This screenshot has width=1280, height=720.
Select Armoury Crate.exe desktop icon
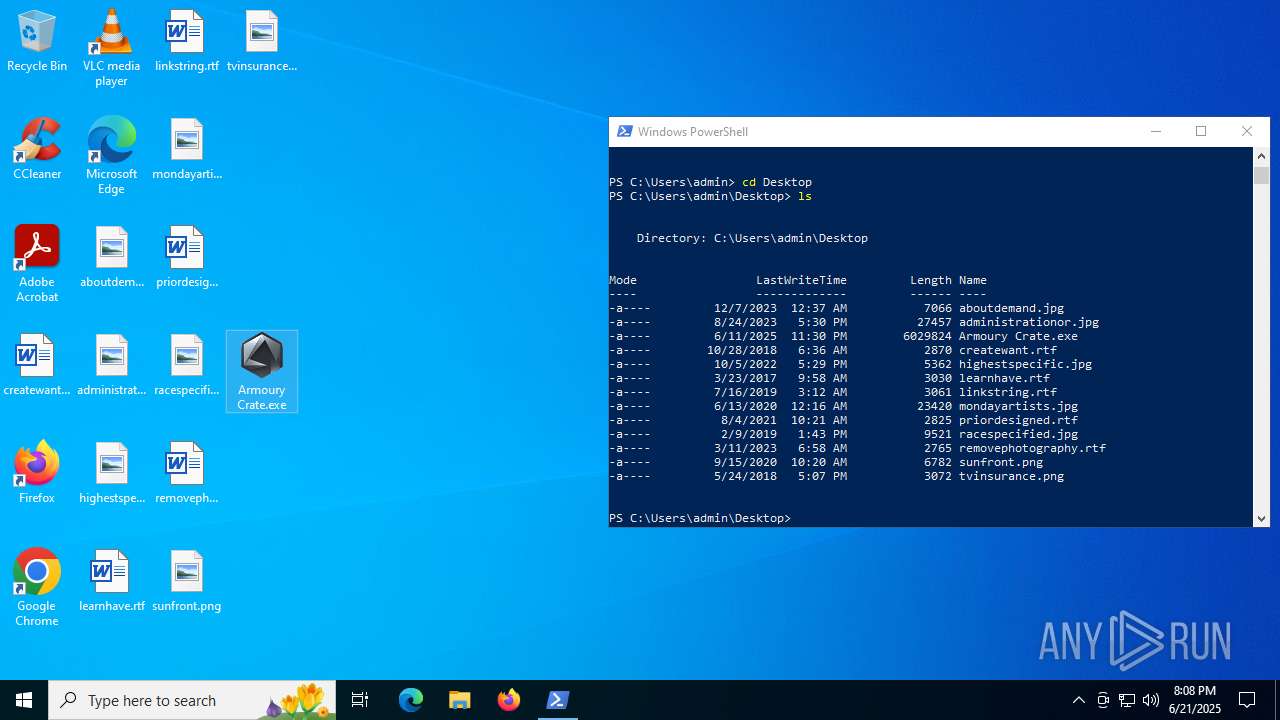pyautogui.click(x=262, y=372)
